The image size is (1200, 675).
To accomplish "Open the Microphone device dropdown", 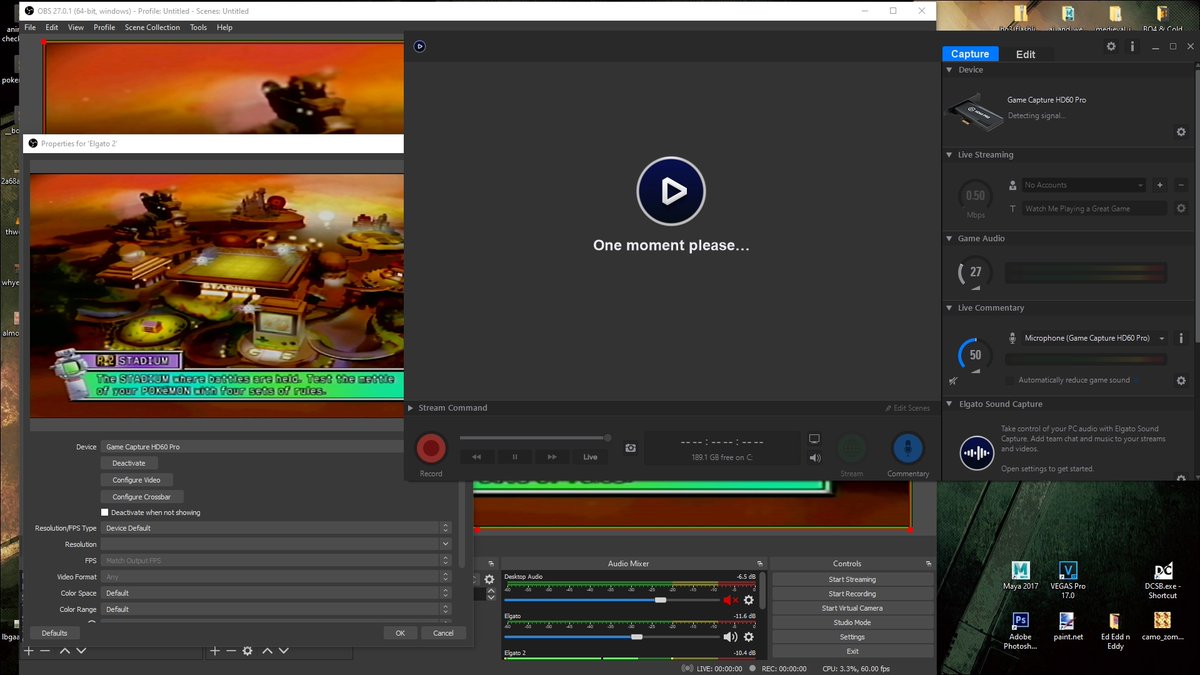I will click(x=1087, y=337).
